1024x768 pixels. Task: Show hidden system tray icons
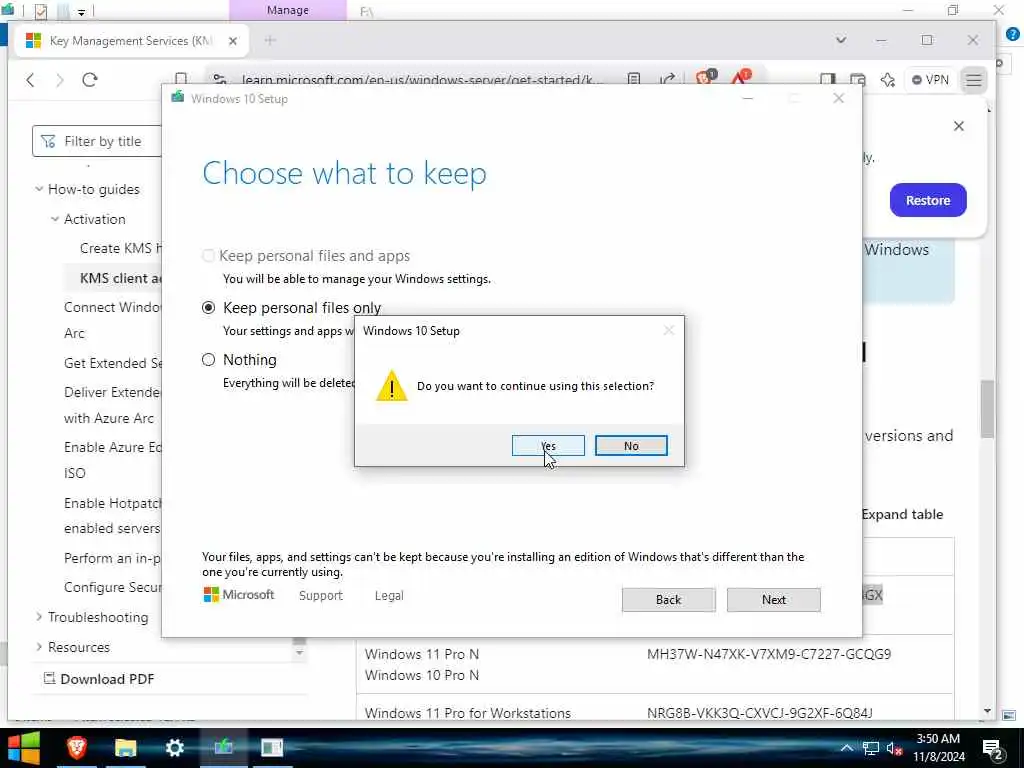pos(846,748)
